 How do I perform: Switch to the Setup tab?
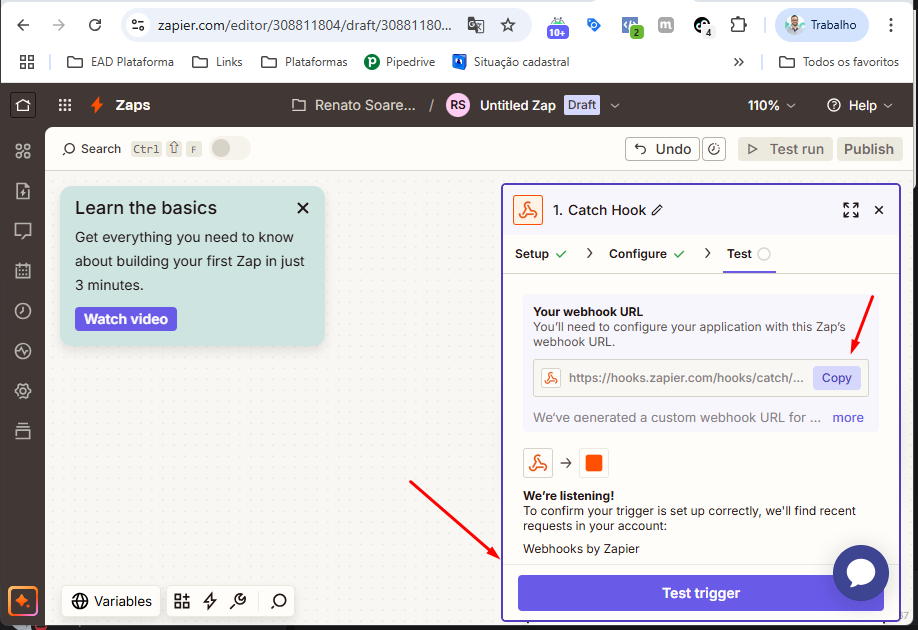tap(540, 254)
